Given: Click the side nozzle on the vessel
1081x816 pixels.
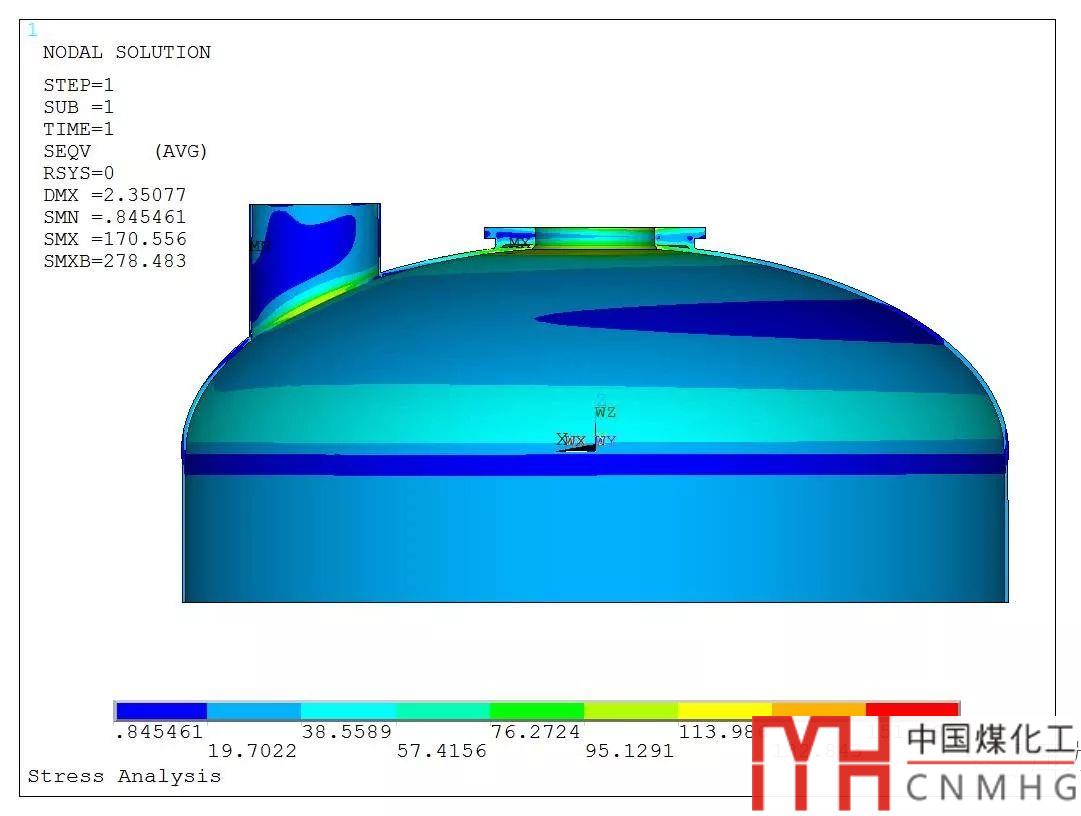Looking at the screenshot, I should [314, 265].
